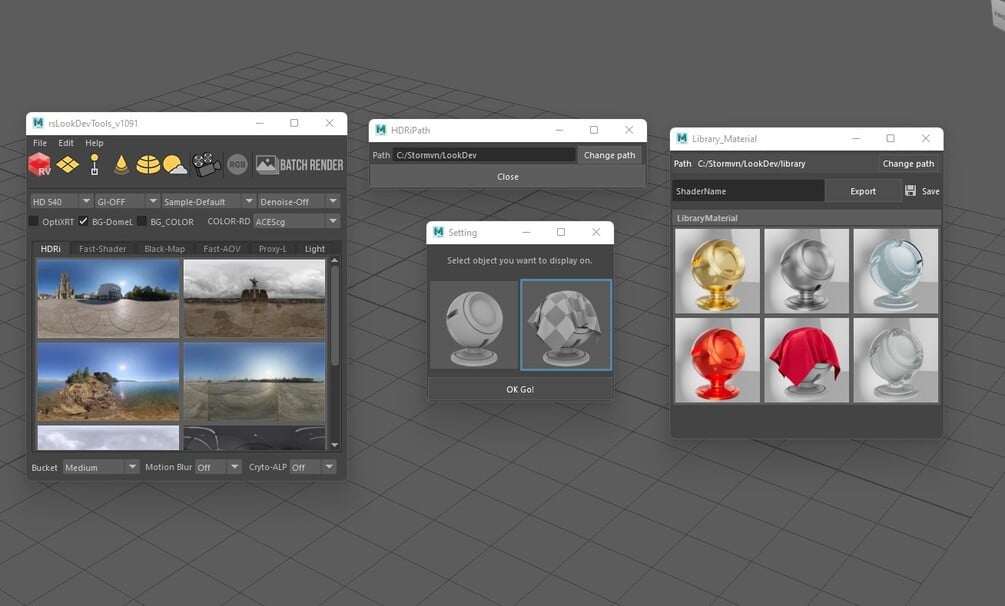This screenshot has width=1005, height=606.
Task: Open Redshift RenderView with the red RV icon
Action: [40, 164]
